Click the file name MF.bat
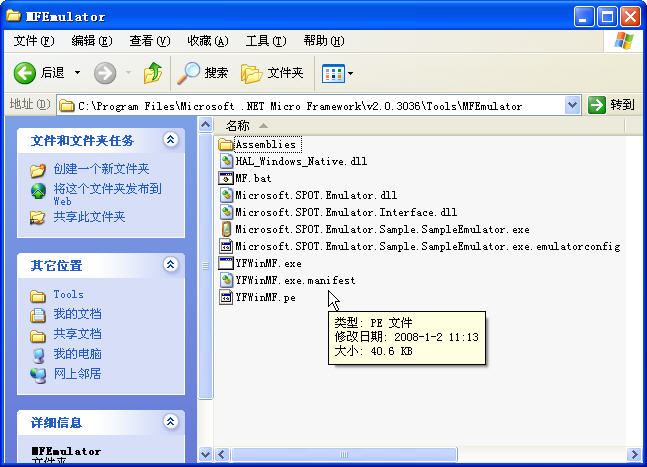This screenshot has width=647, height=467. point(253,178)
